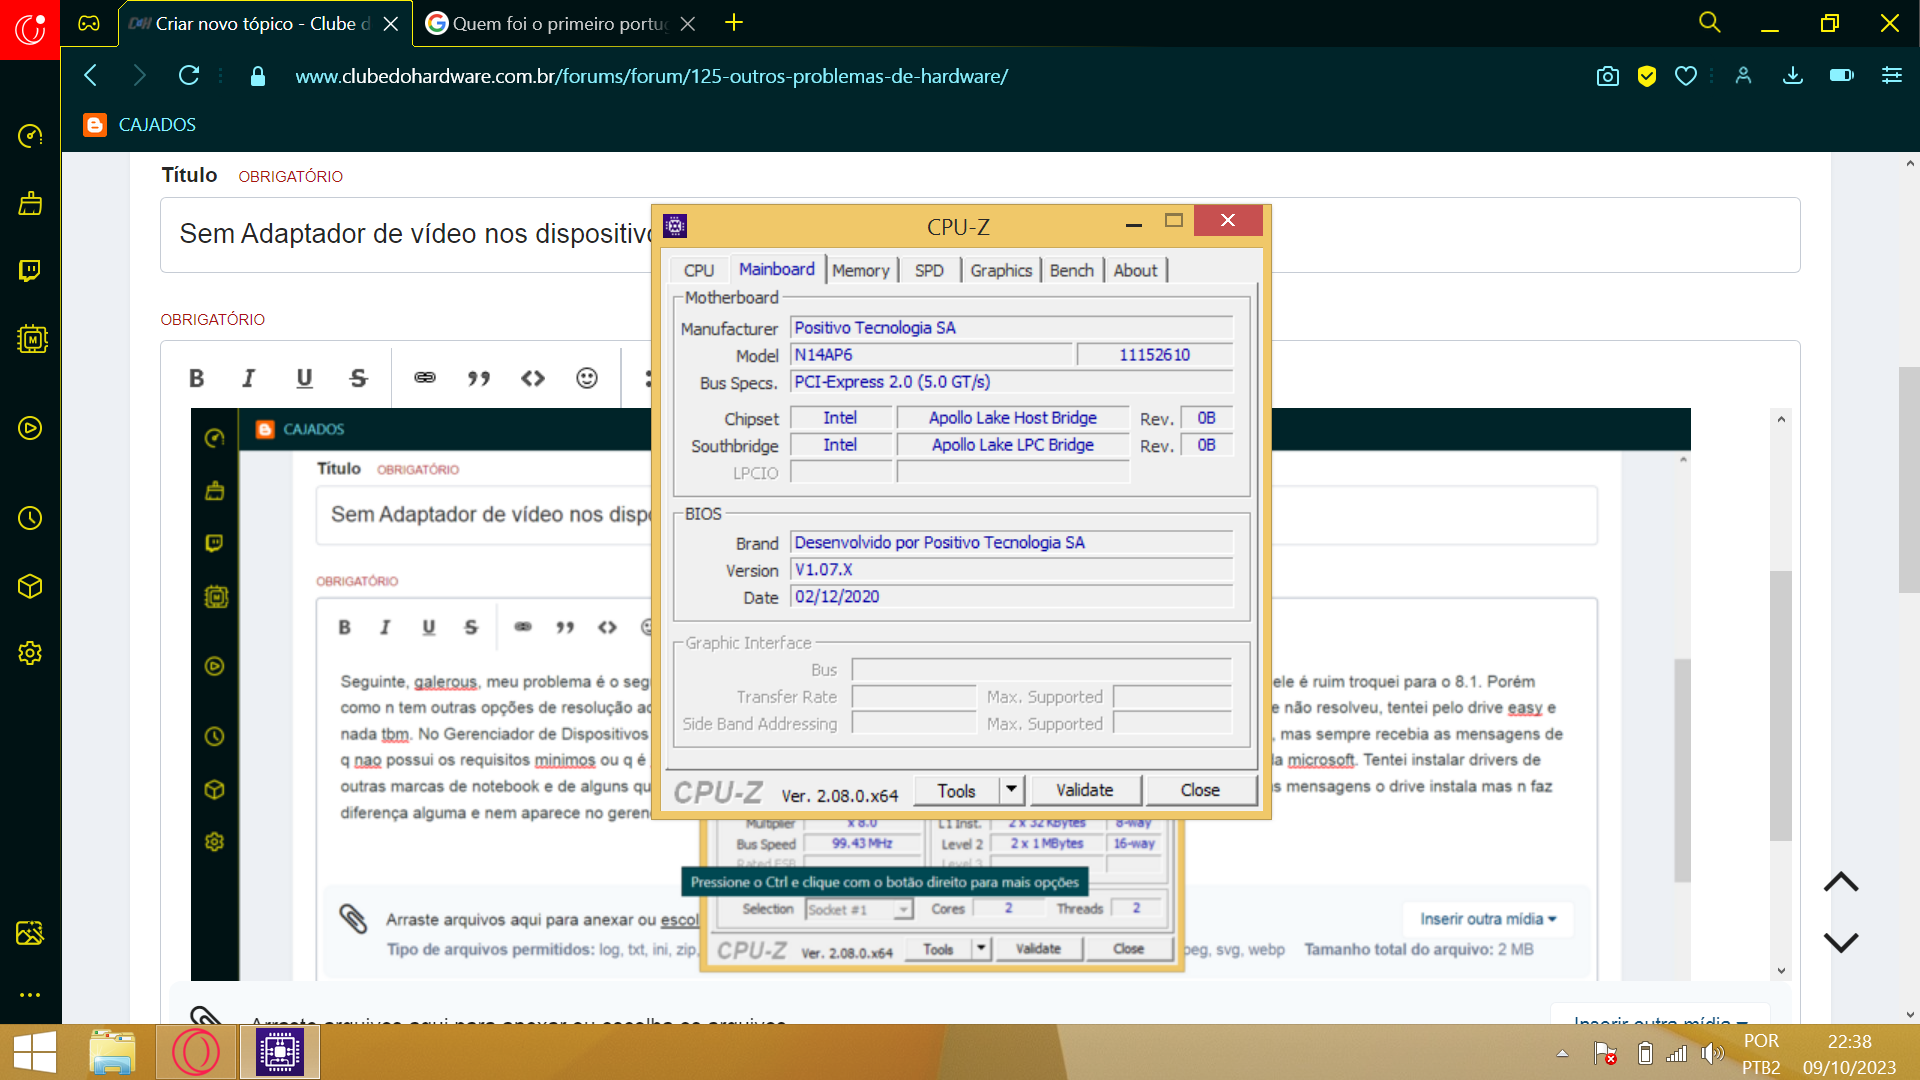Apply Strikethrough formatting in editor
1920x1080 pixels.
point(359,378)
